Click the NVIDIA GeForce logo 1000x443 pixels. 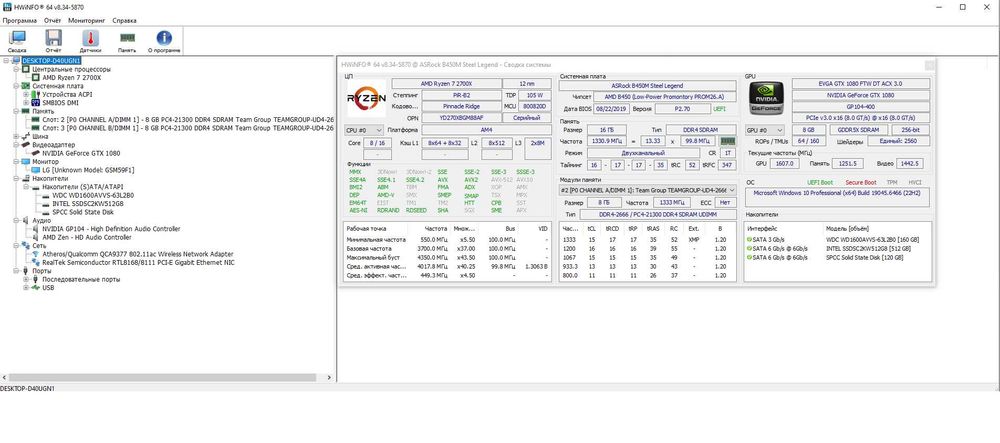(x=766, y=100)
